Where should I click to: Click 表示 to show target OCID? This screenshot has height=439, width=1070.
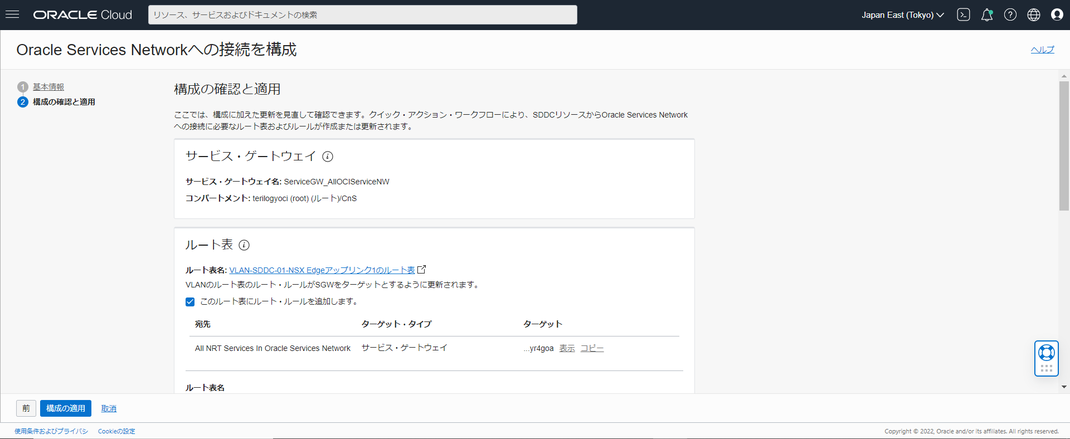(x=567, y=348)
